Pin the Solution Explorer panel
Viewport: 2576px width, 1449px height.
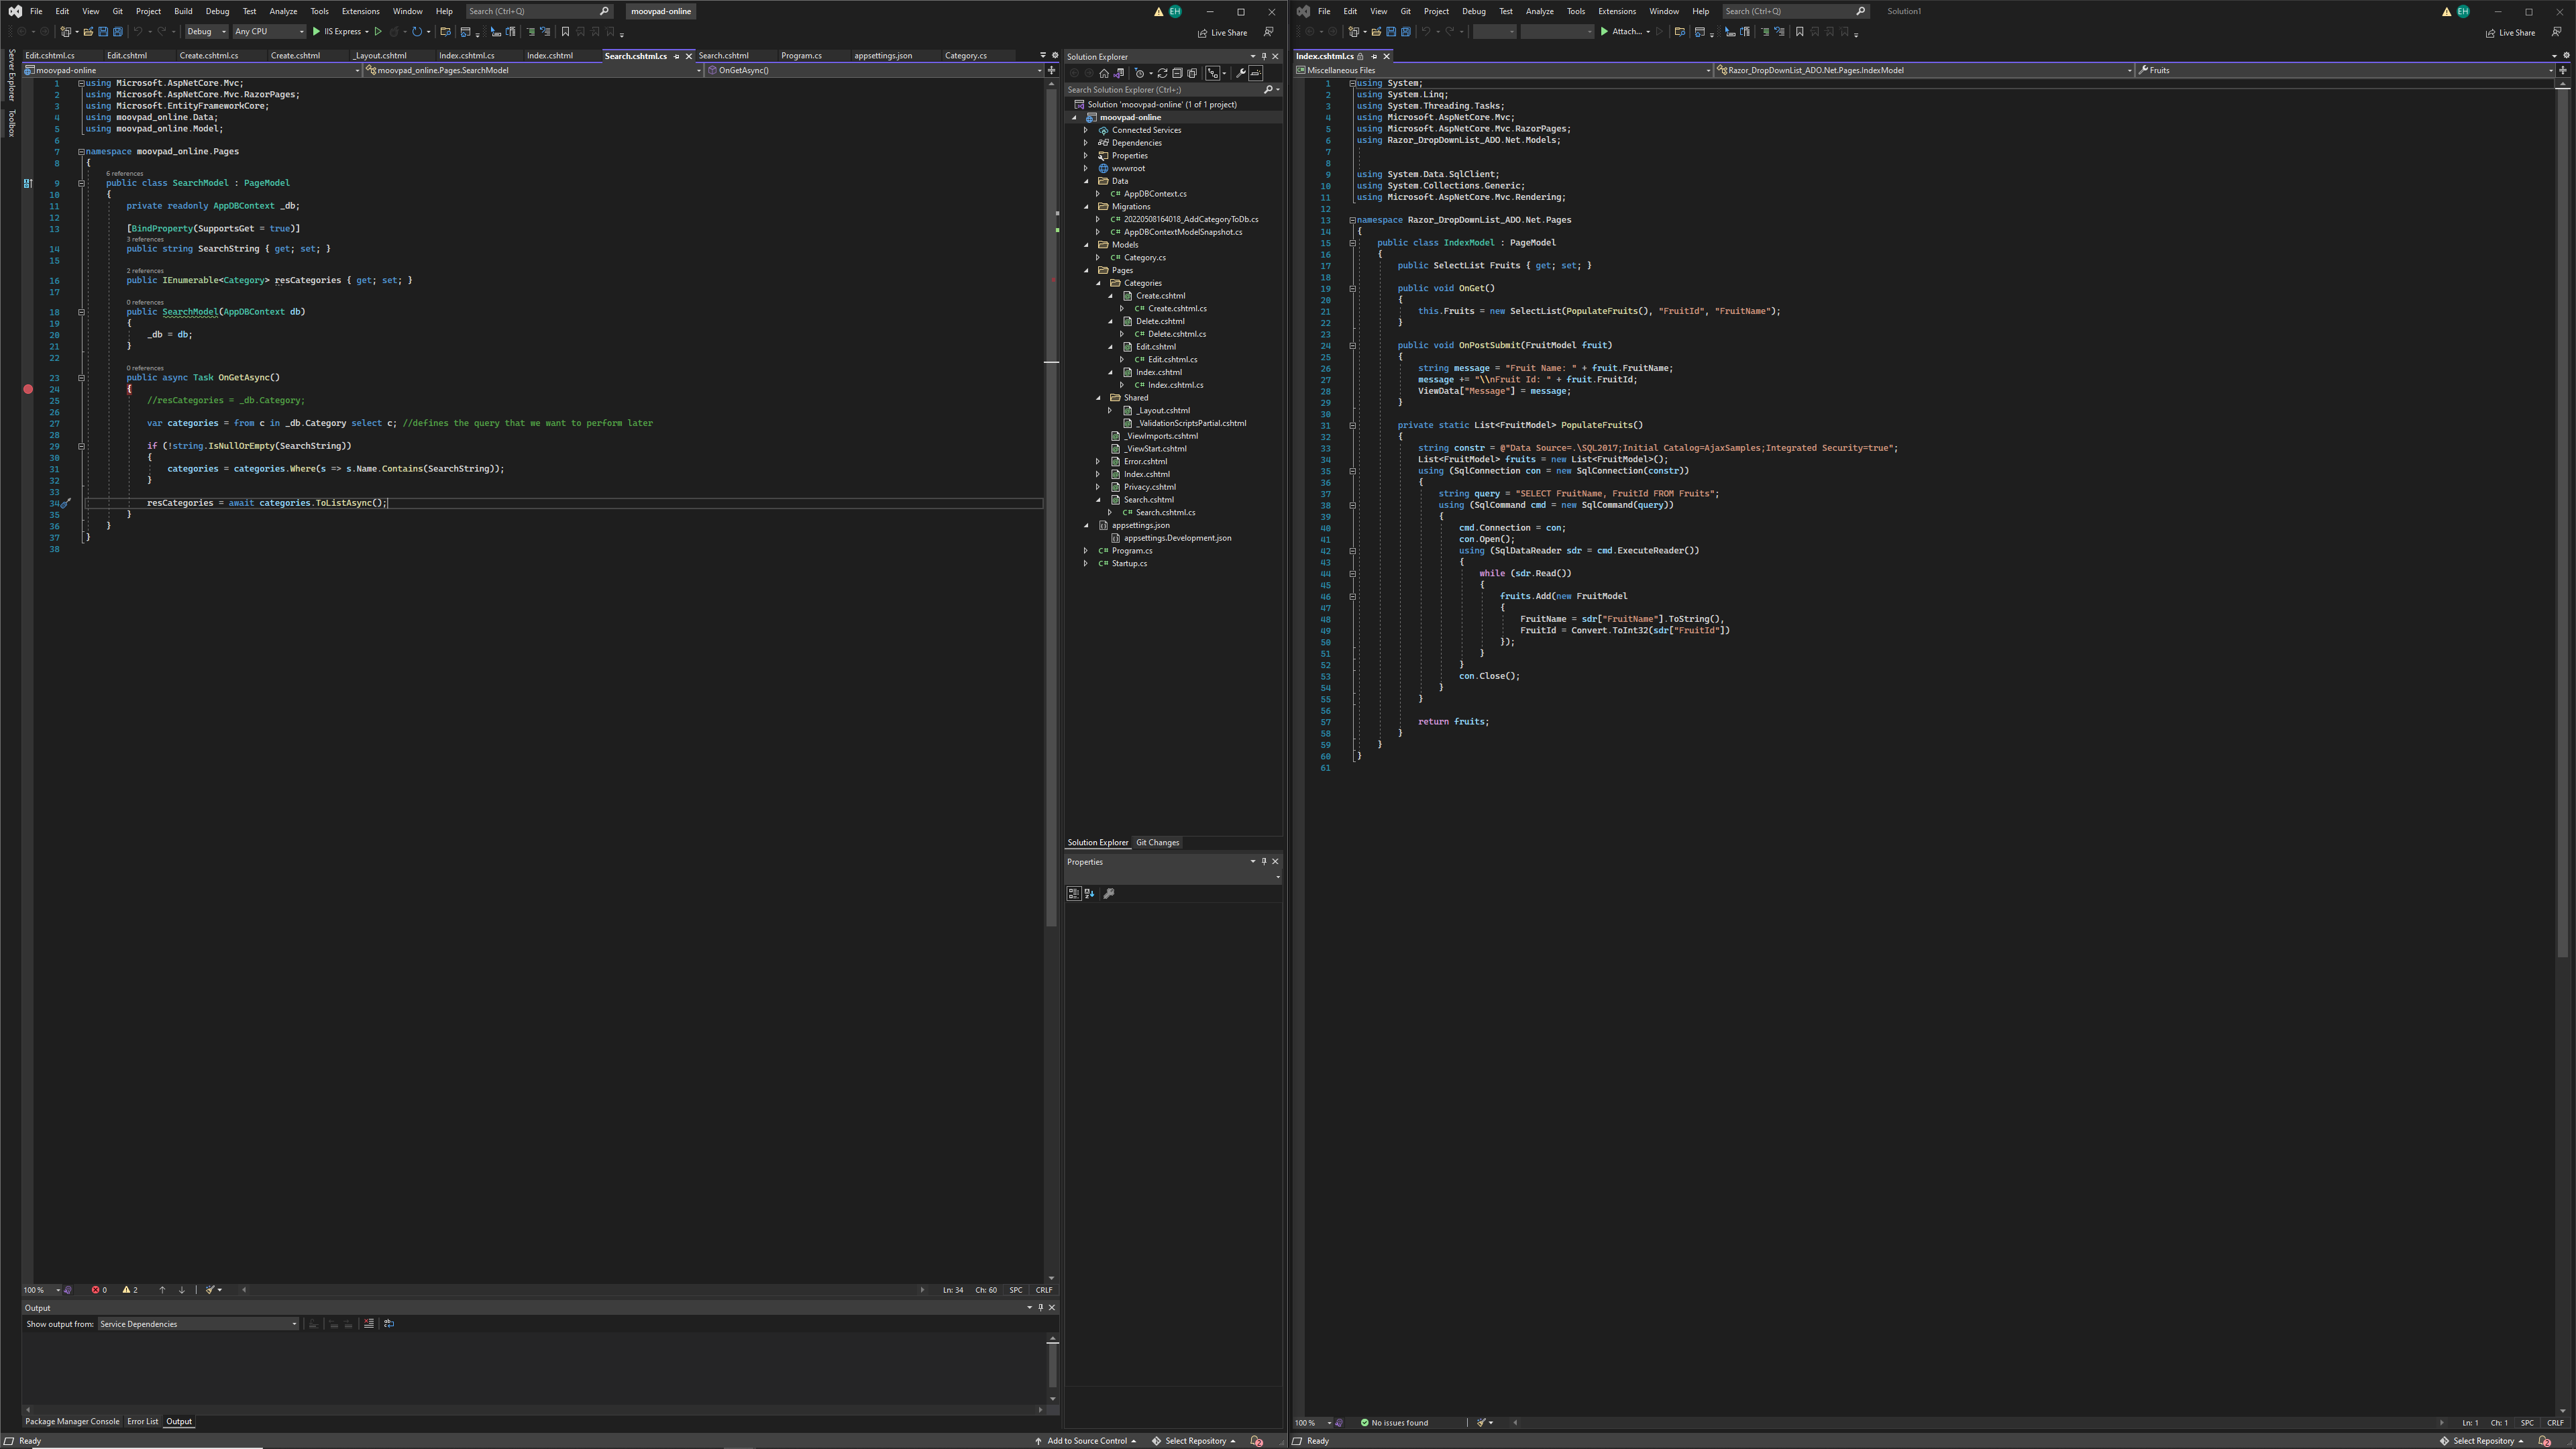(x=1263, y=56)
